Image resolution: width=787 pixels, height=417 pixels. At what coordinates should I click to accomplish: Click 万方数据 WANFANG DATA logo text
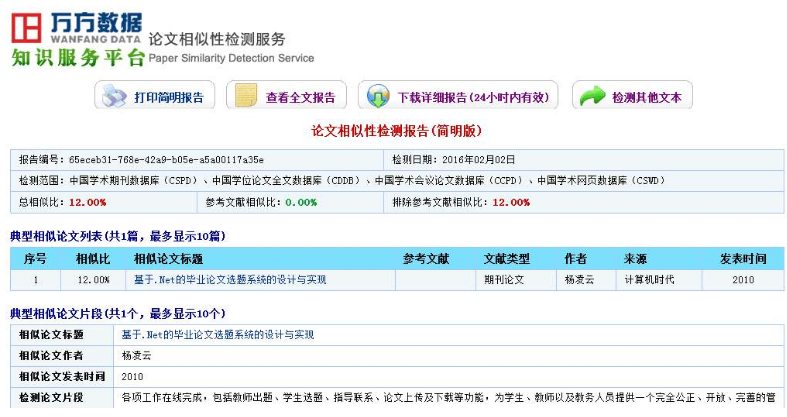(96, 28)
